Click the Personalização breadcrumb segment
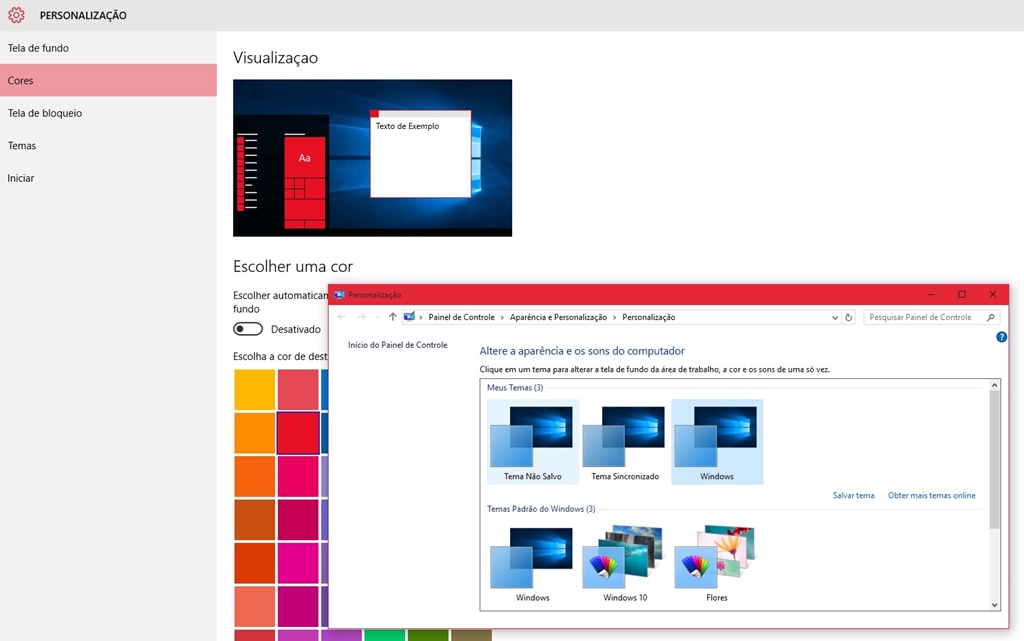The height and width of the screenshot is (641, 1024). point(648,317)
